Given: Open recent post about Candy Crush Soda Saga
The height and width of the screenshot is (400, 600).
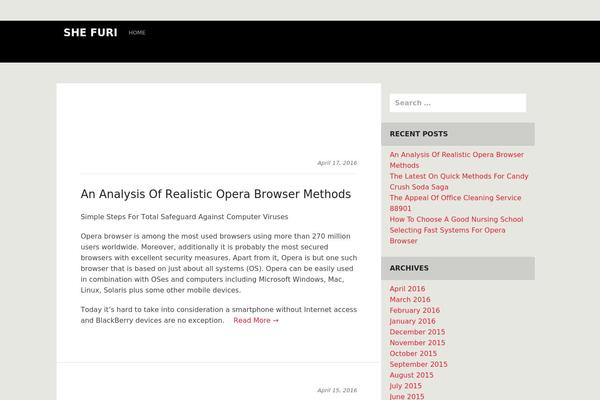Looking at the screenshot, I should pyautogui.click(x=459, y=181).
